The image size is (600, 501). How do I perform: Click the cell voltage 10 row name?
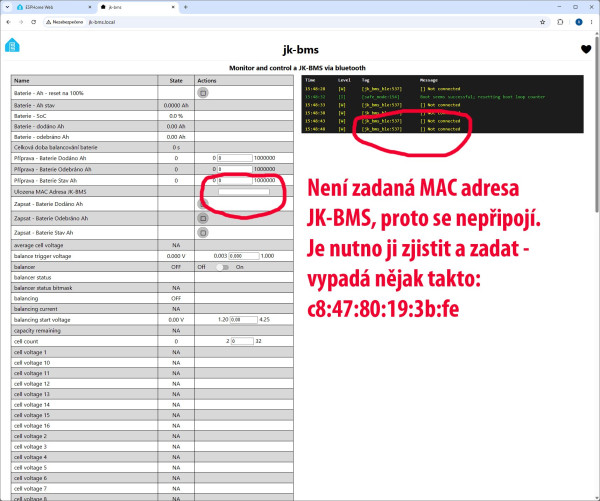(x=32, y=363)
